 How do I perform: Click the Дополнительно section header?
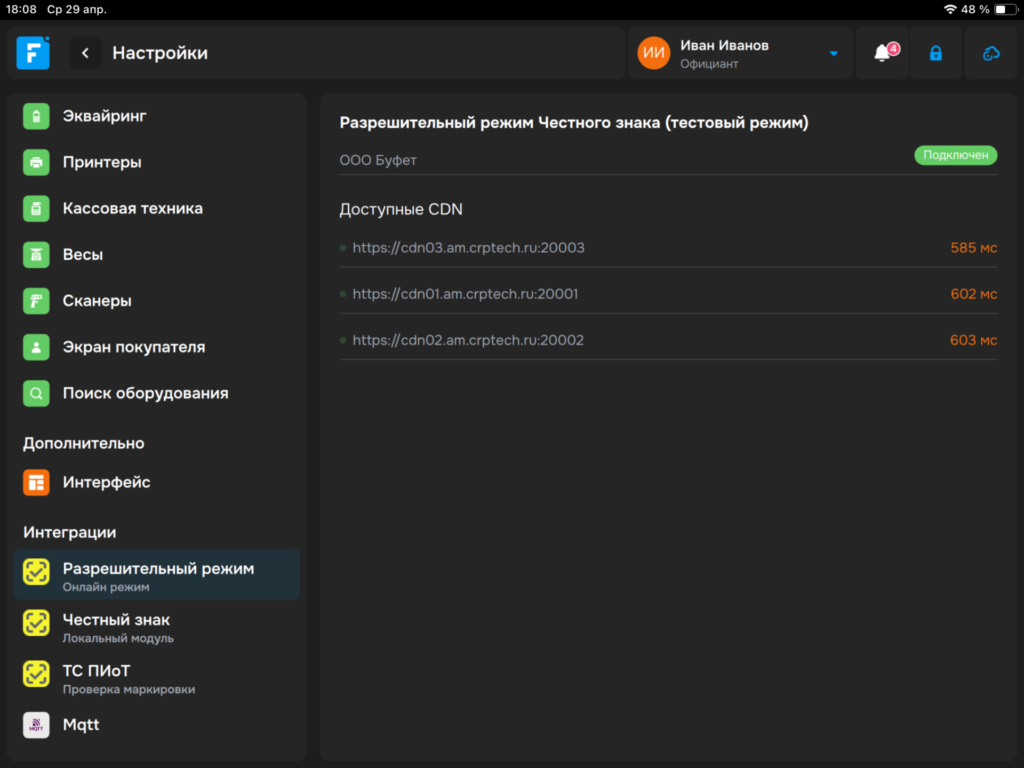click(84, 443)
